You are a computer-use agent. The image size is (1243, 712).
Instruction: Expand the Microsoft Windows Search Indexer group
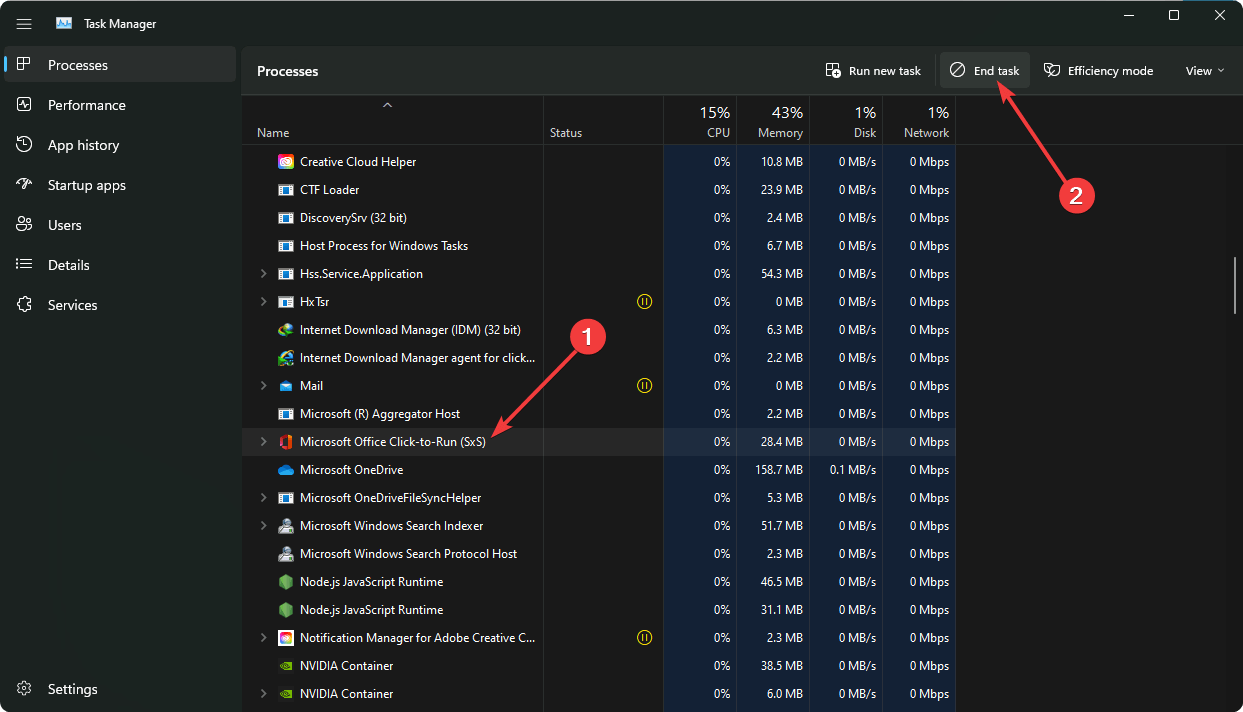tap(263, 526)
